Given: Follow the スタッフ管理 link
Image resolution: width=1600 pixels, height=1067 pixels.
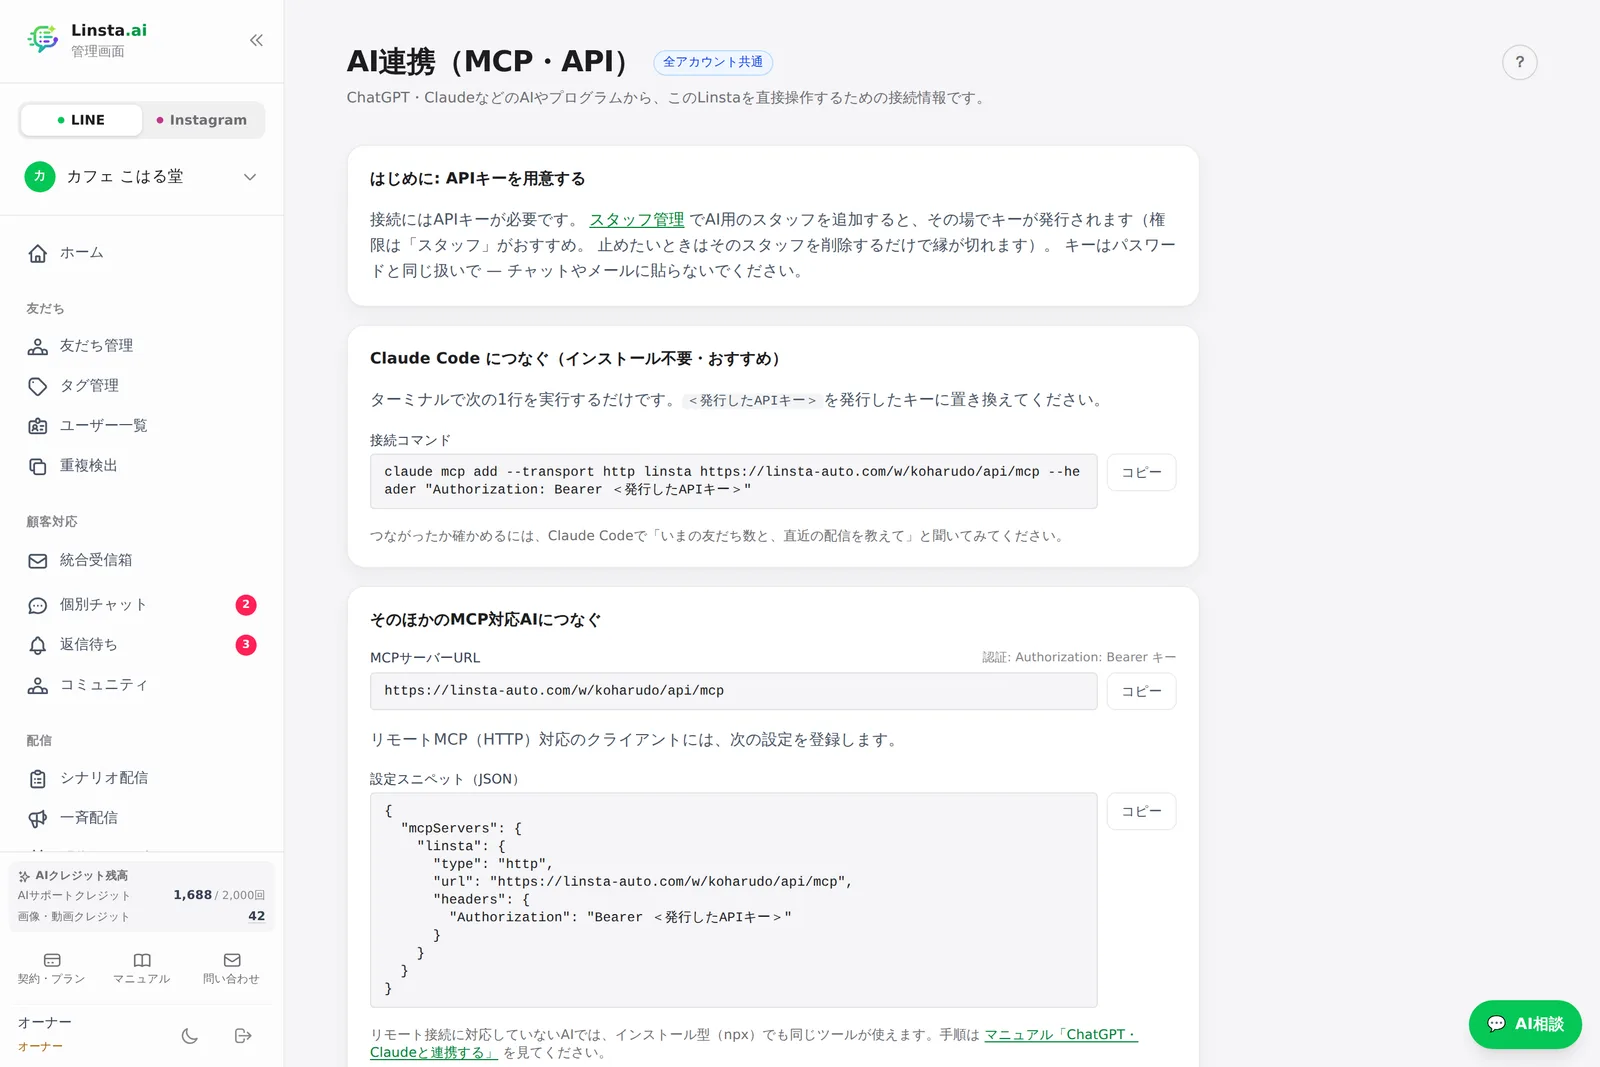Looking at the screenshot, I should (x=637, y=220).
